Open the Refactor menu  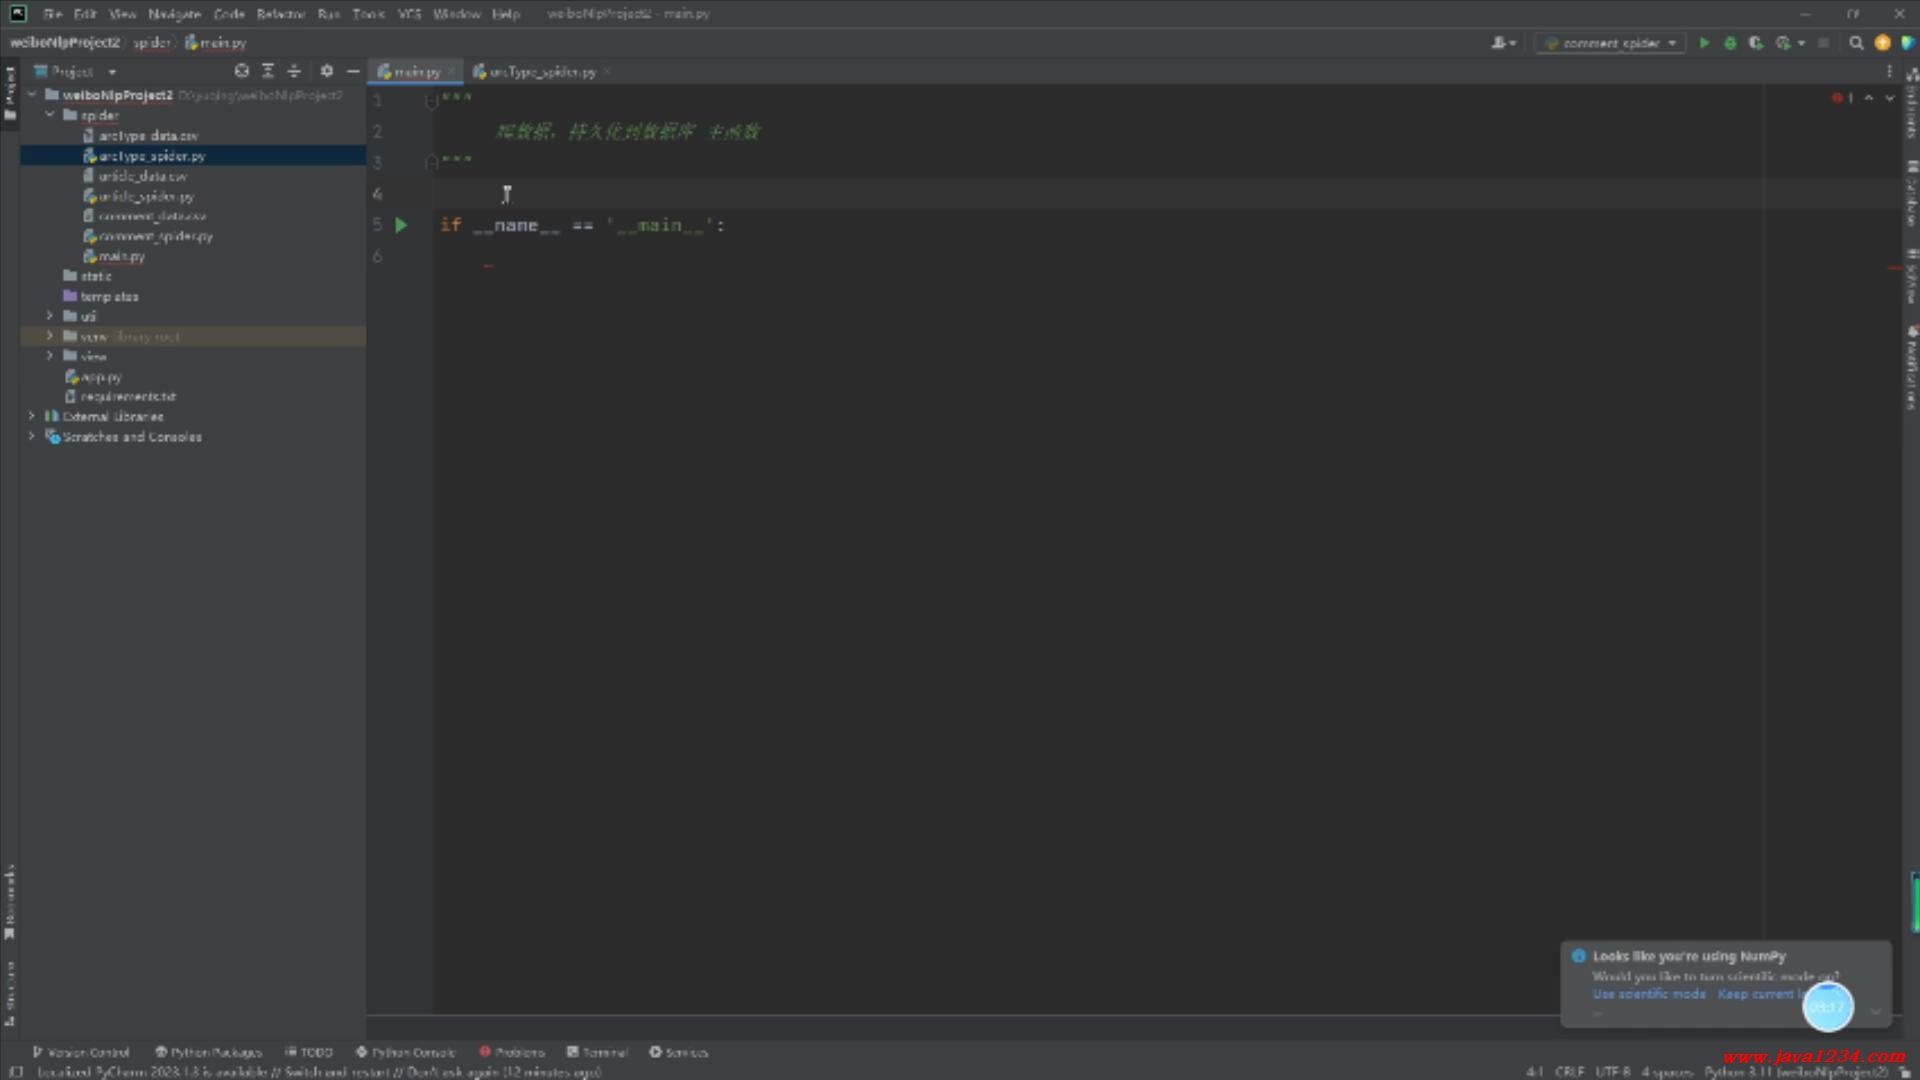coord(280,14)
